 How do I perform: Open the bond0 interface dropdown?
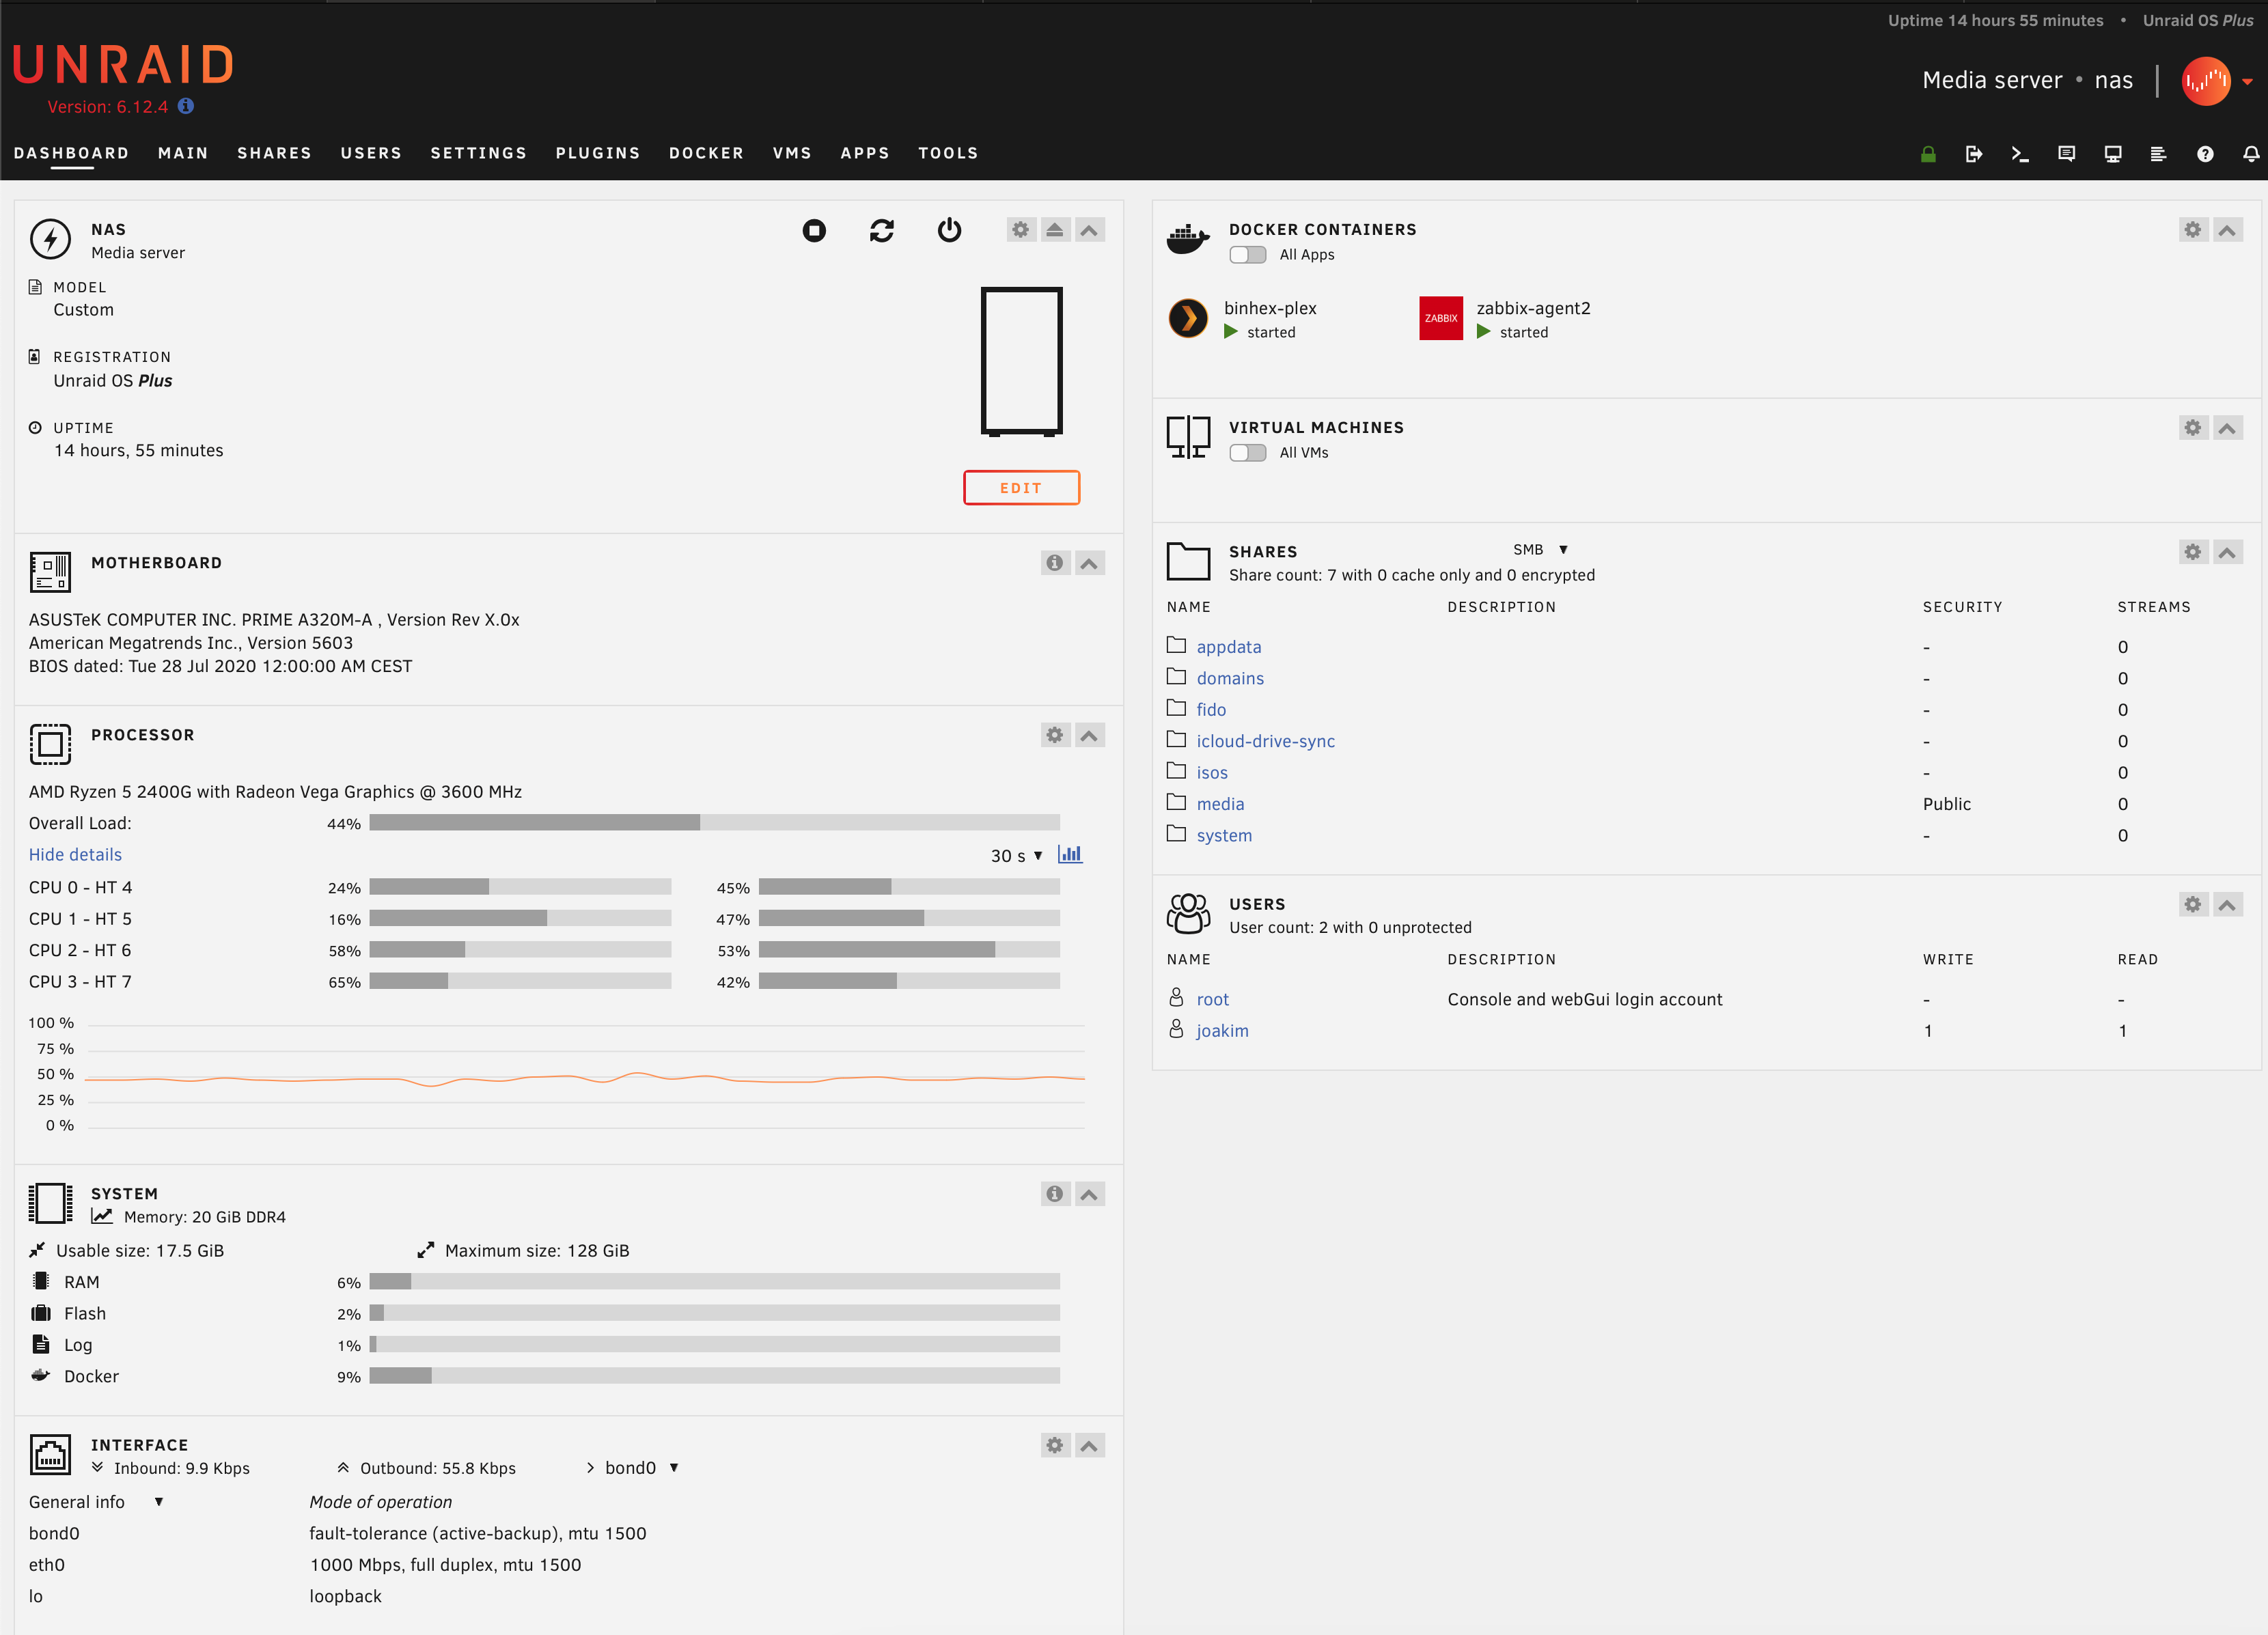pyautogui.click(x=642, y=1468)
